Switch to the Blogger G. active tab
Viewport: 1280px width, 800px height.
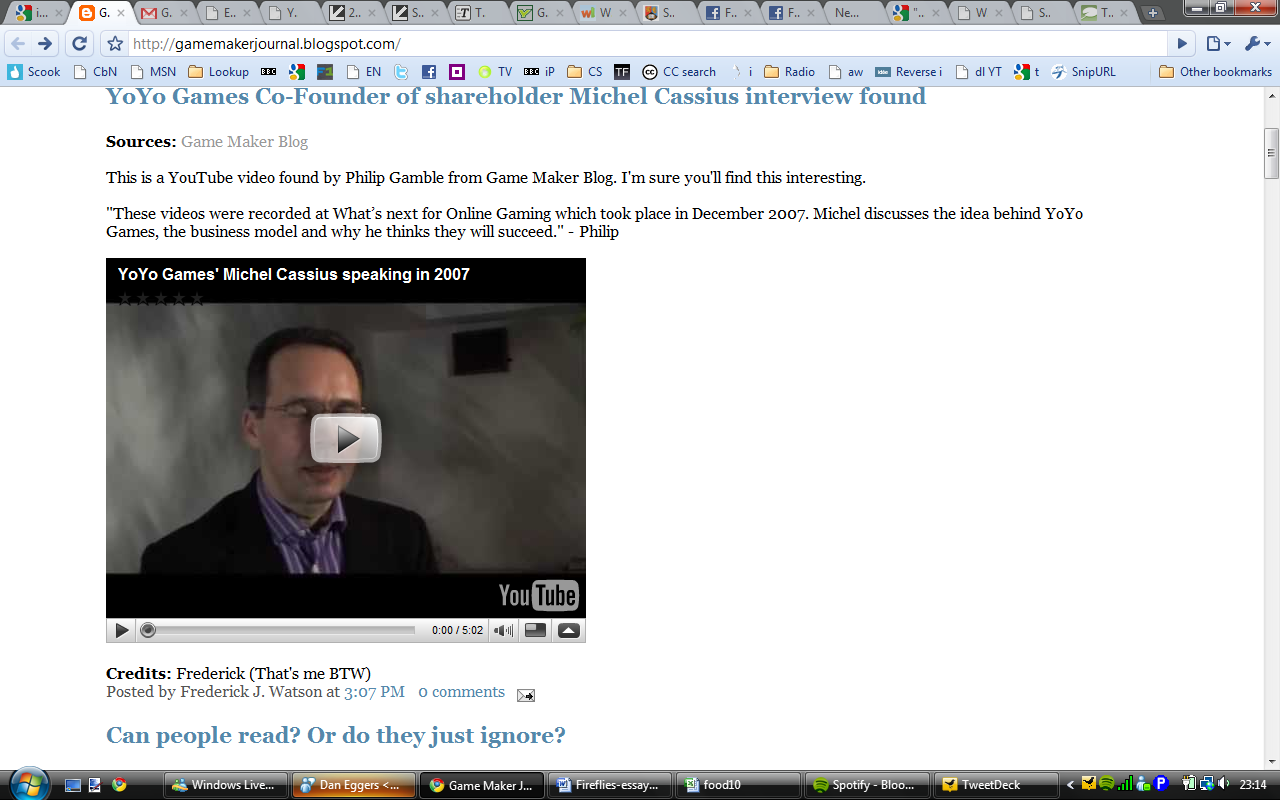(99, 13)
